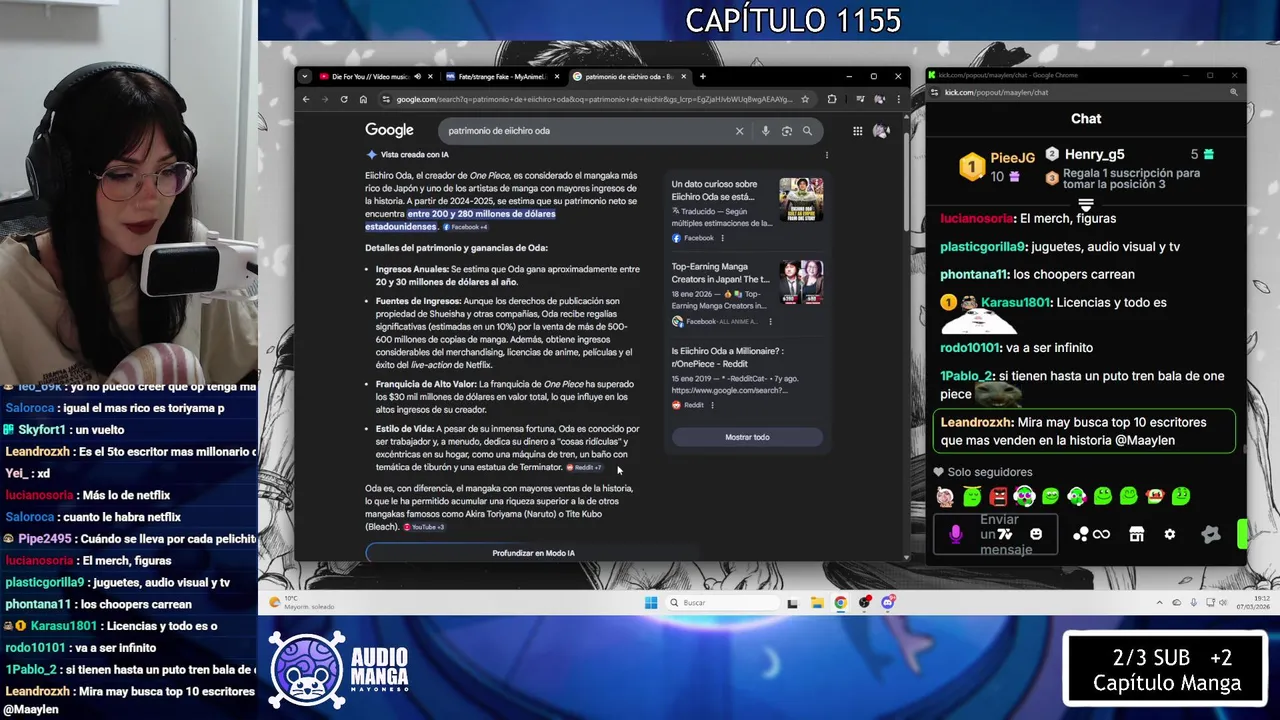
Task: Open the Google apps grid
Action: pyautogui.click(x=857, y=131)
